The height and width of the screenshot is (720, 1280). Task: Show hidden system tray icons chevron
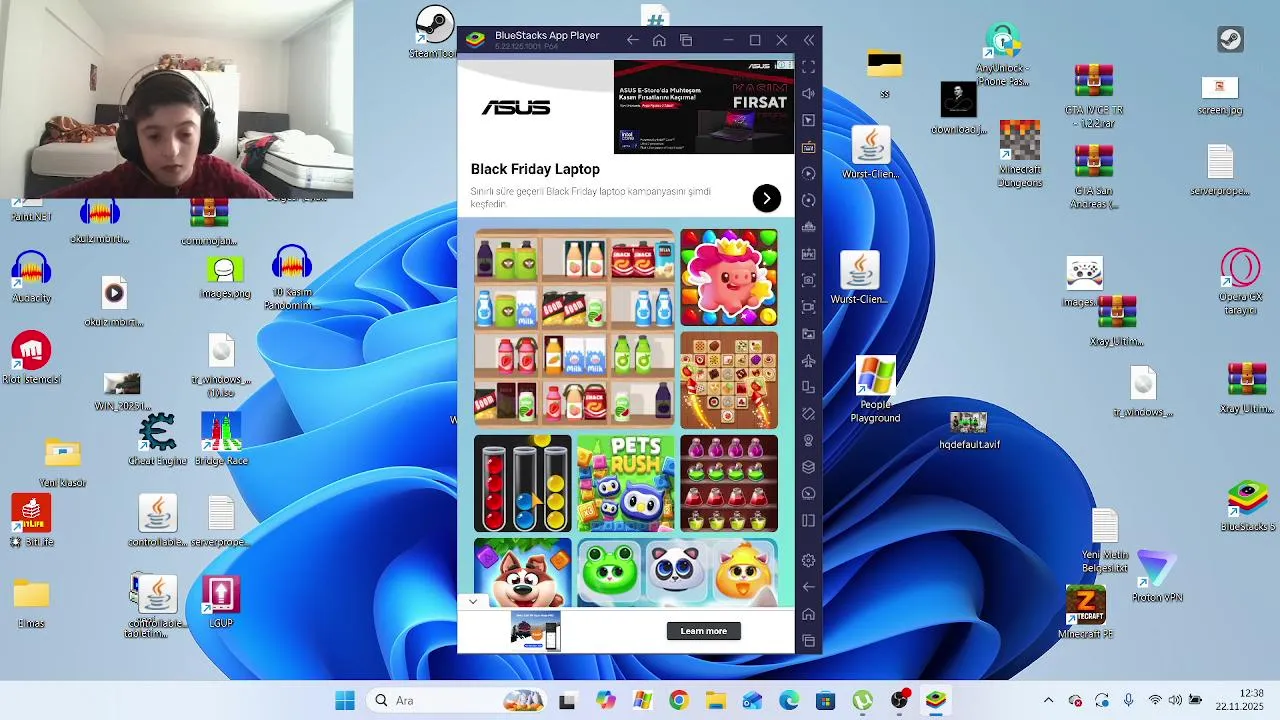(x=1048, y=700)
